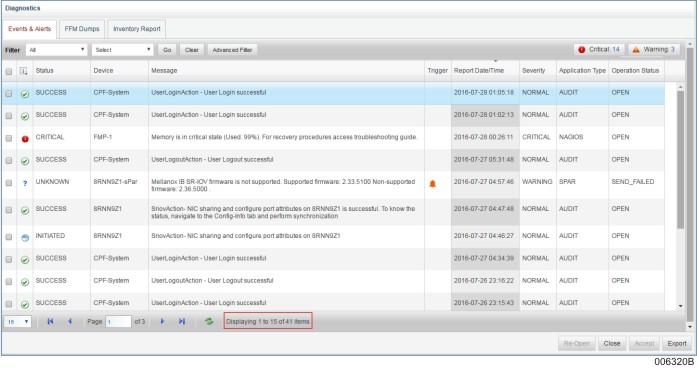Screen dimensions: 697x369
Task: Click success icon at 23:16:22 row
Action: 25,282
